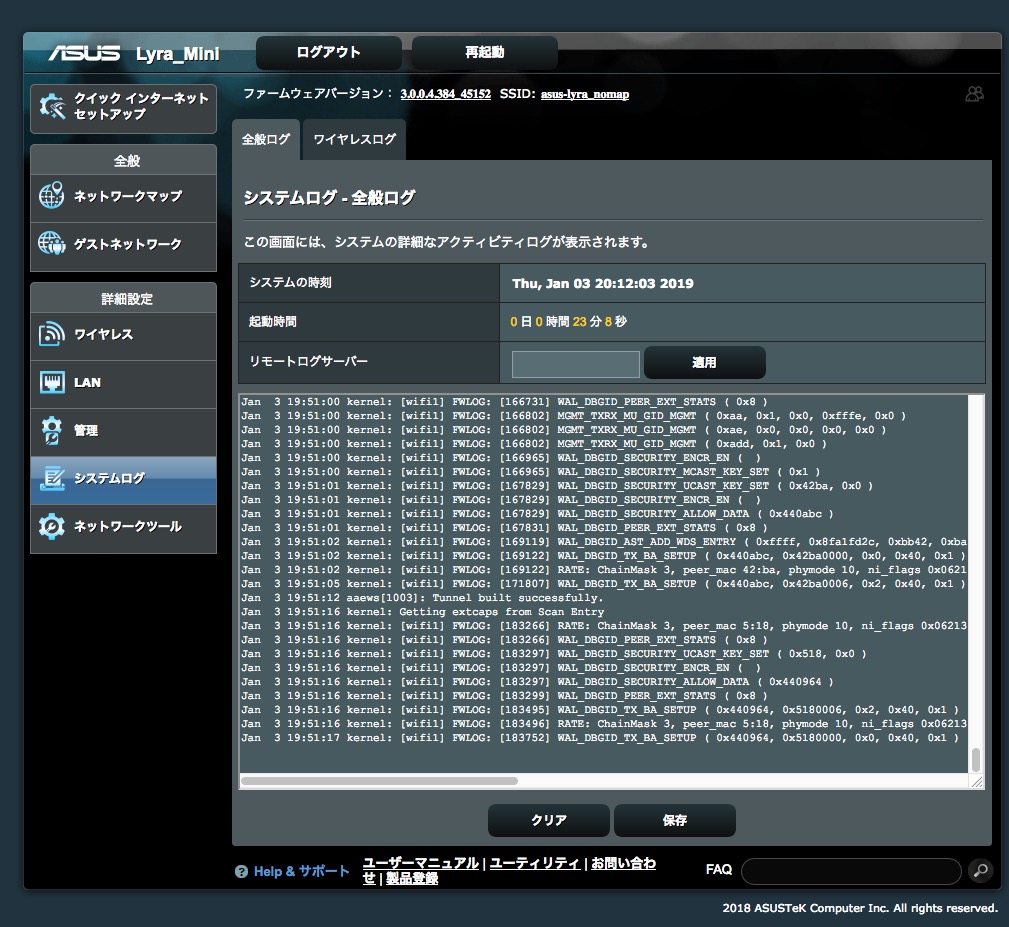Open the お問い合わせ link
This screenshot has width=1009, height=927.
[x=623, y=863]
